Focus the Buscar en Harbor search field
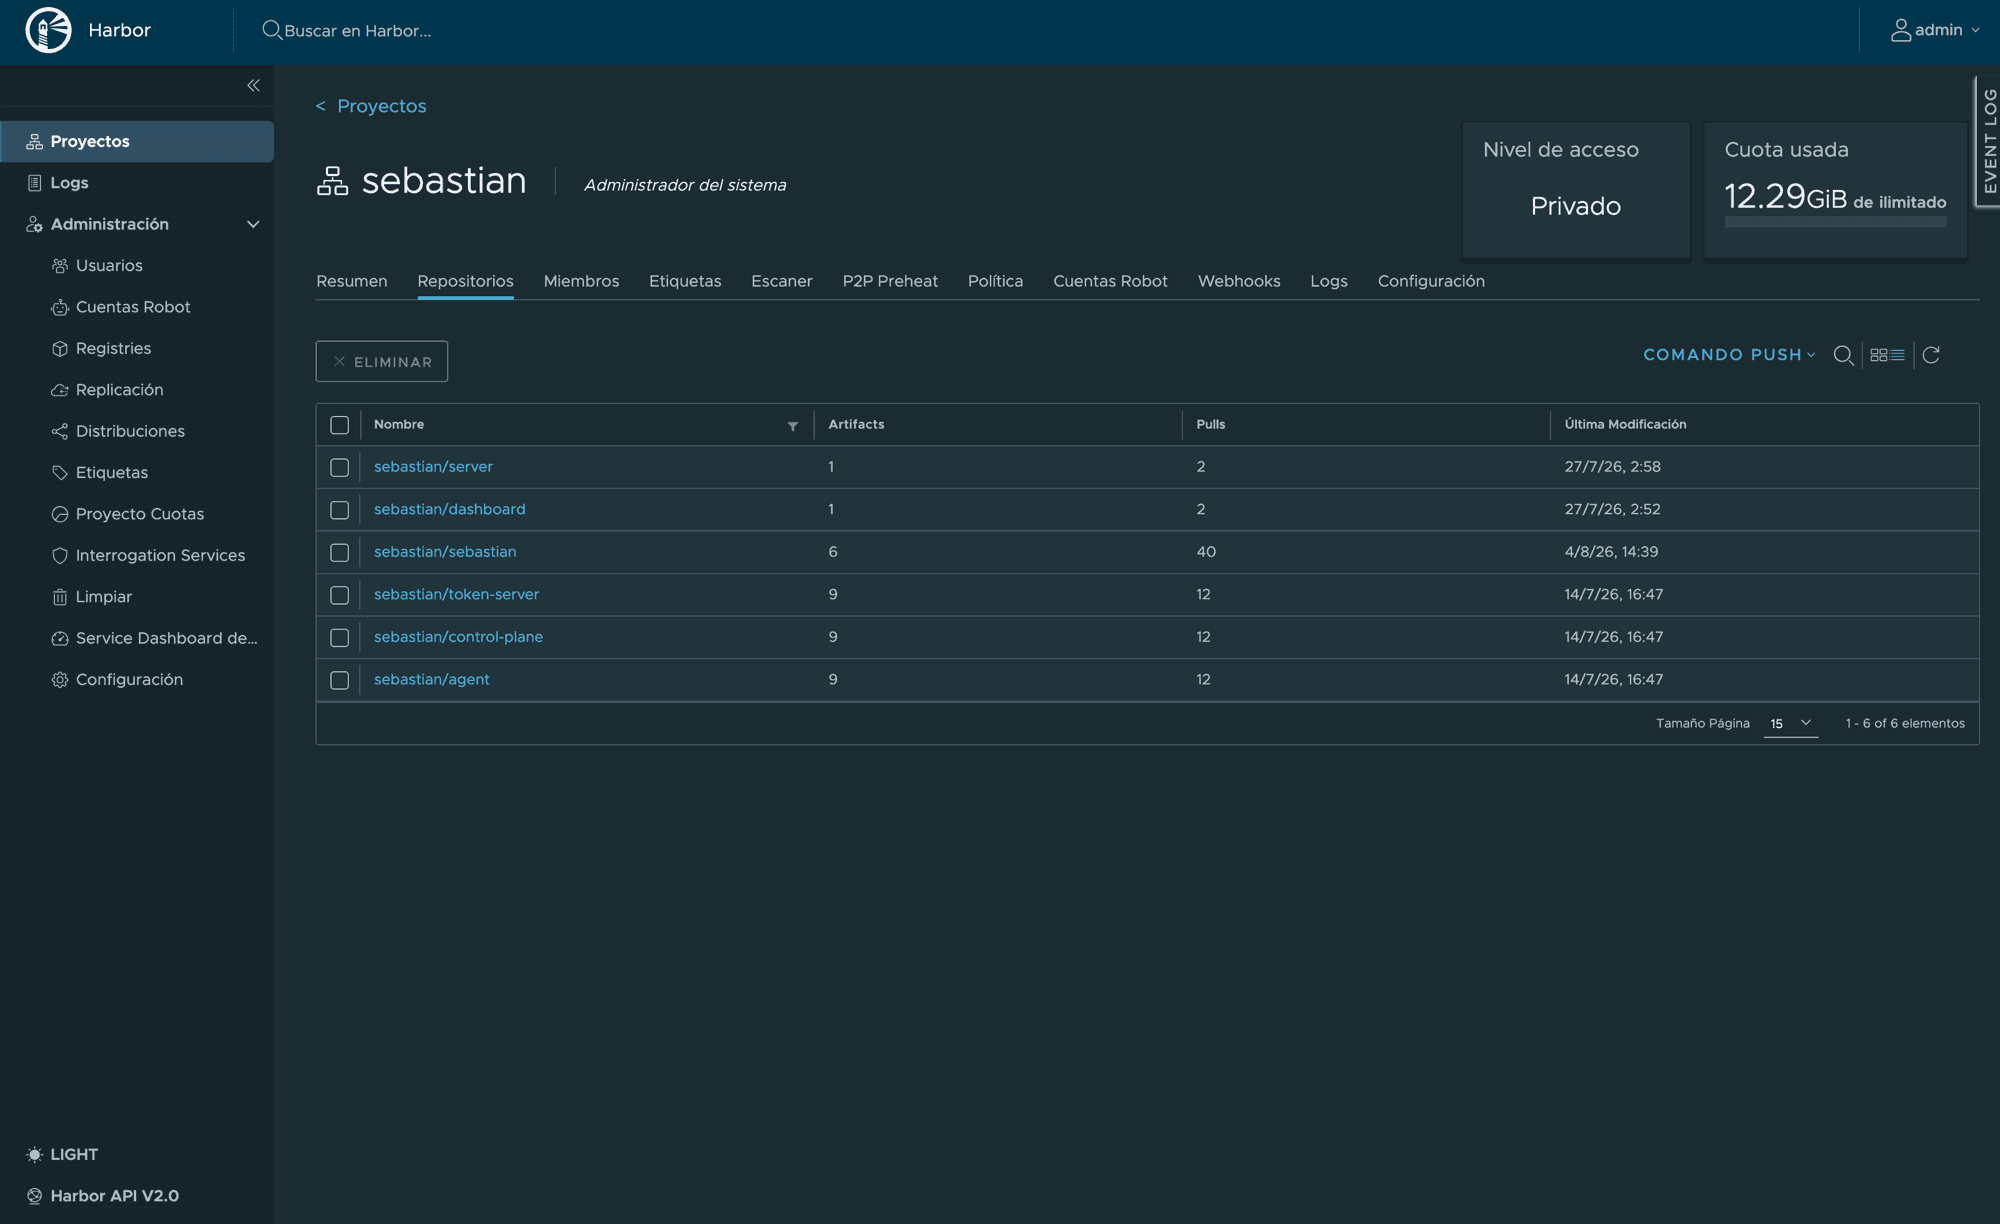 (358, 31)
